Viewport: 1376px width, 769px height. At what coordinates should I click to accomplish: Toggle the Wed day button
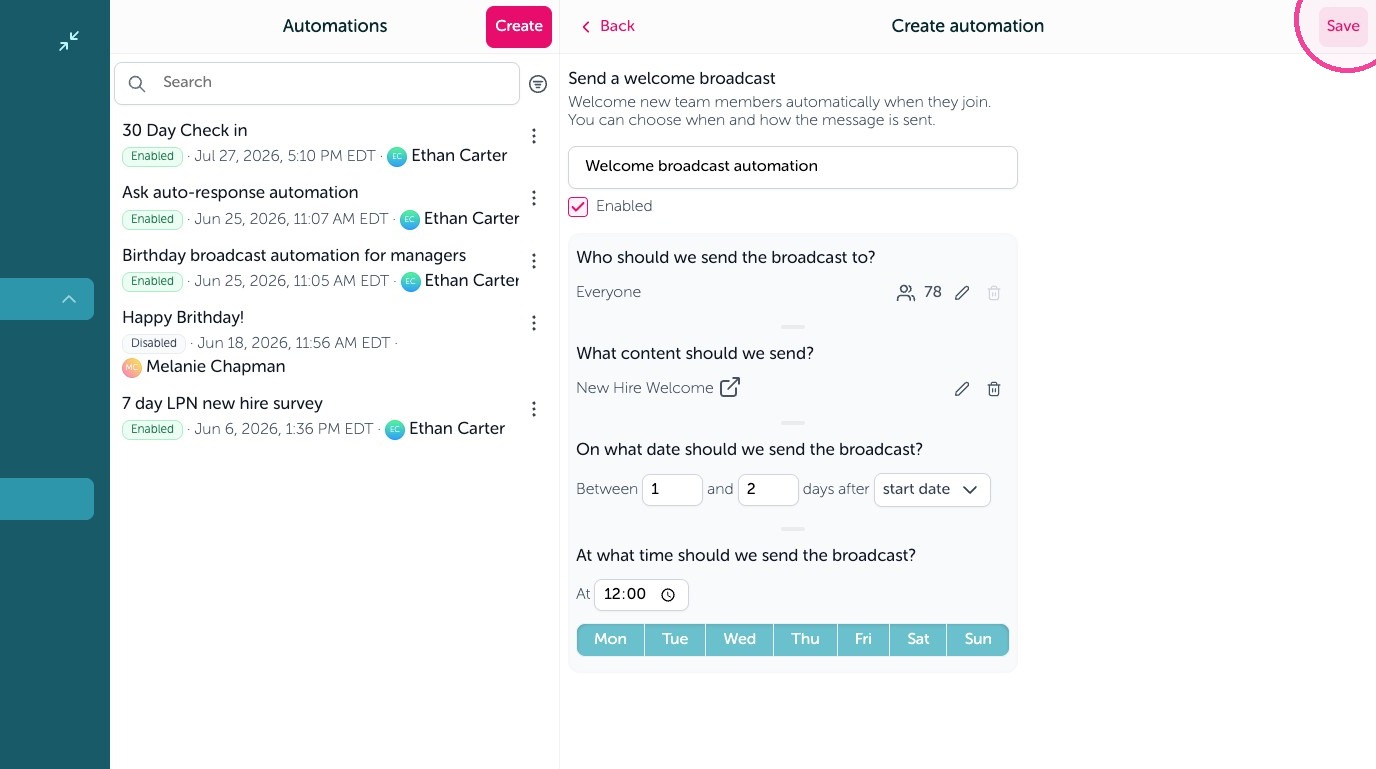[x=739, y=640]
